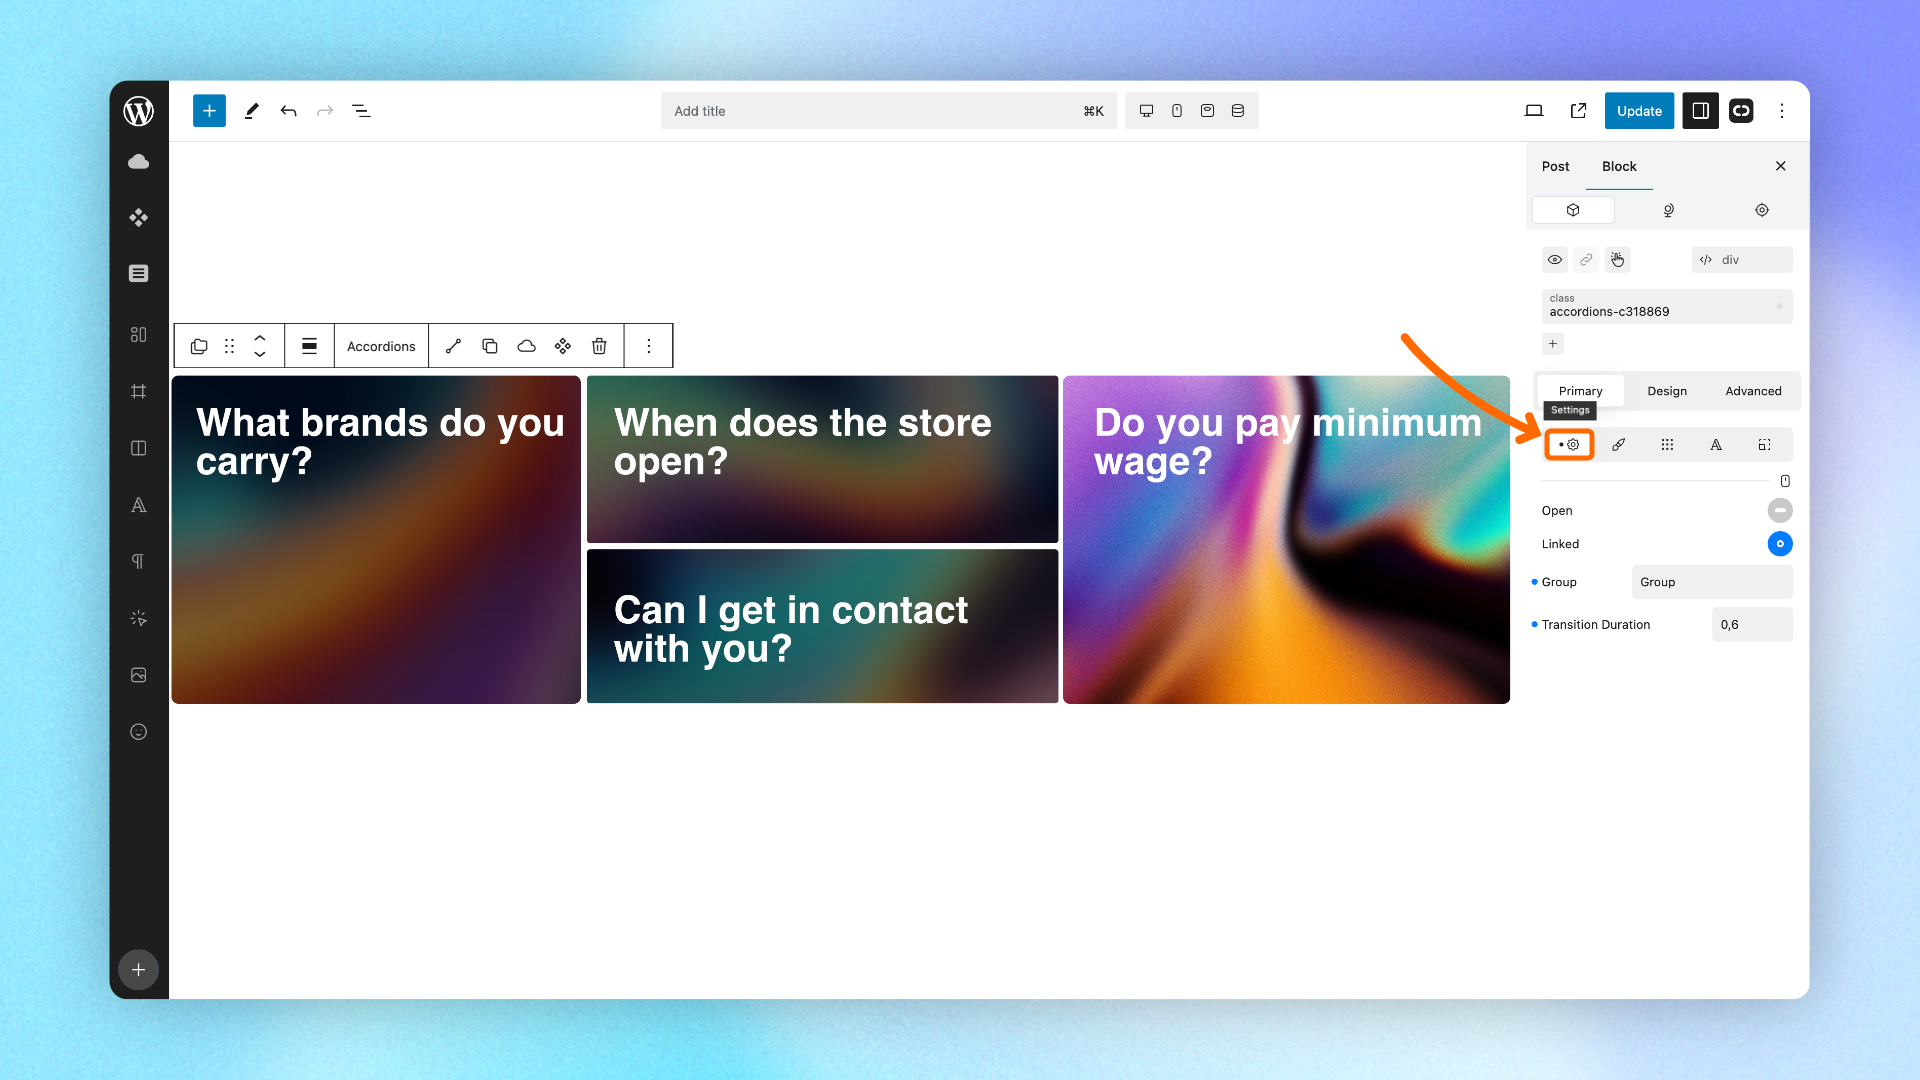The width and height of the screenshot is (1920, 1080).
Task: Click the WordPress logo
Action: pyautogui.click(x=139, y=111)
